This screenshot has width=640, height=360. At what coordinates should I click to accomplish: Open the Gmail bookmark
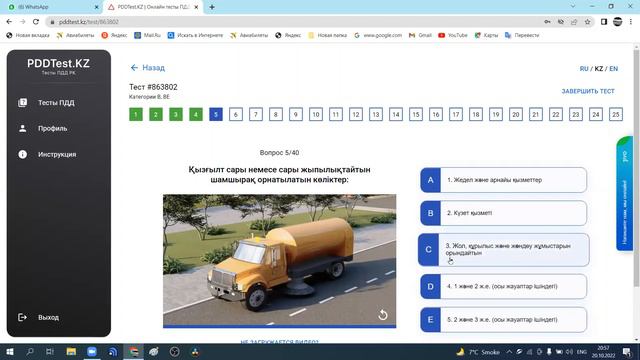[420, 36]
